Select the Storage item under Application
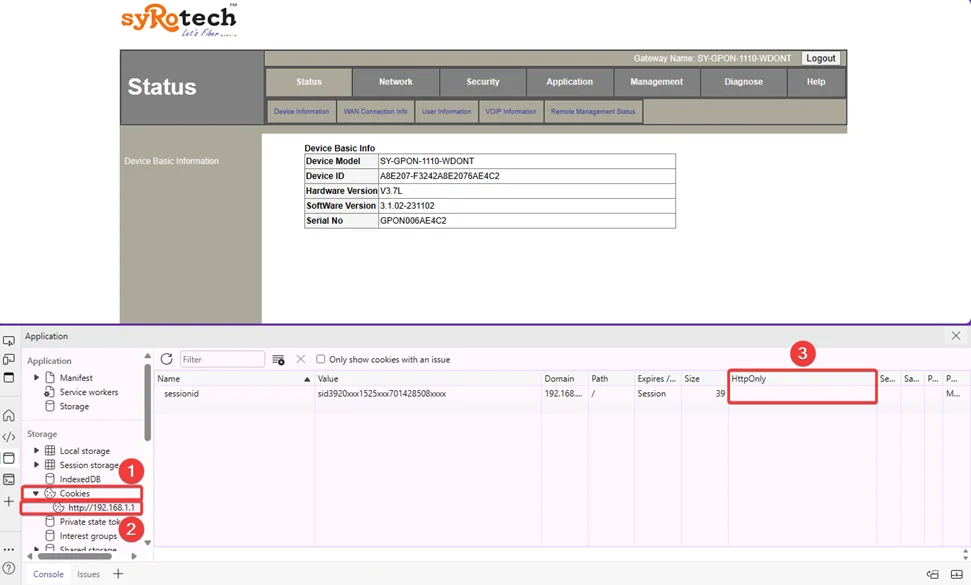Viewport: 971px width, 585px height. click(x=74, y=406)
